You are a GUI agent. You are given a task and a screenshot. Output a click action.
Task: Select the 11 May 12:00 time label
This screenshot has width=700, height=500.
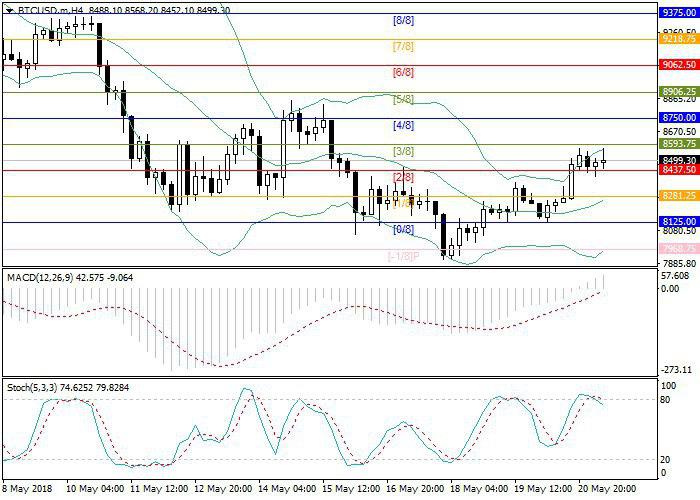point(159,488)
